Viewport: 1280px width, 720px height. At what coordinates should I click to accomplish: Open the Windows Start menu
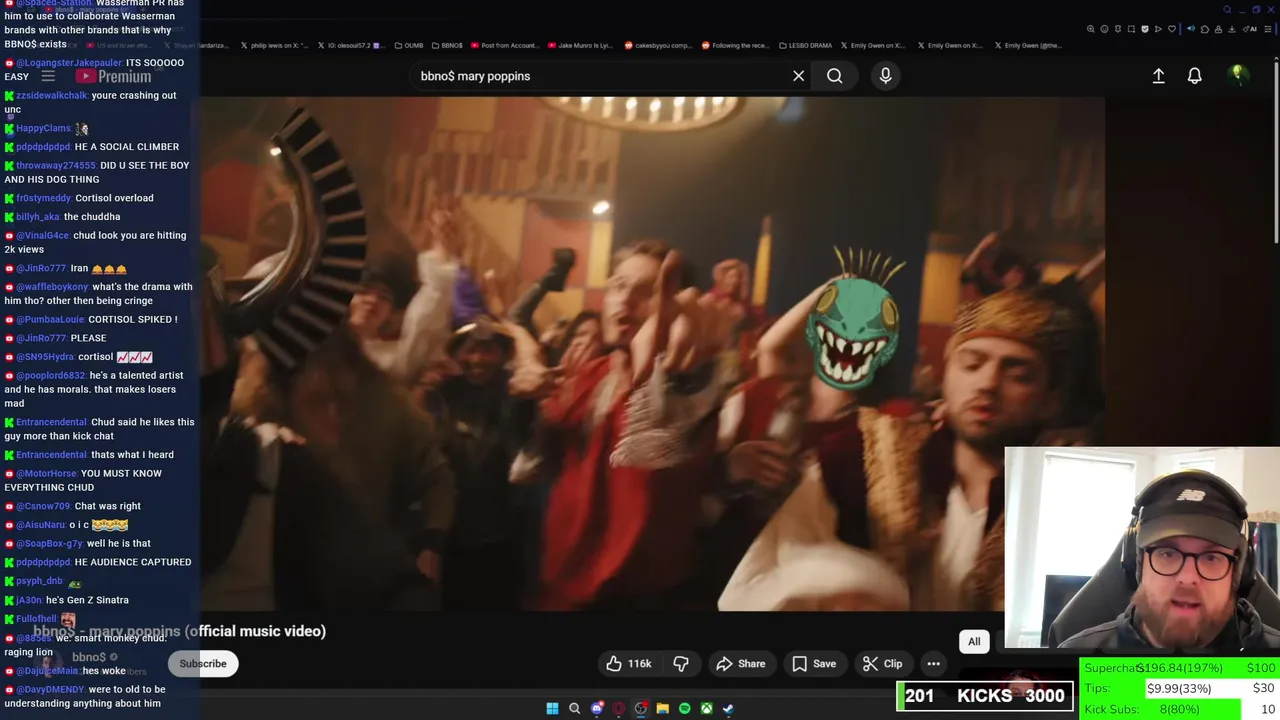click(x=552, y=708)
